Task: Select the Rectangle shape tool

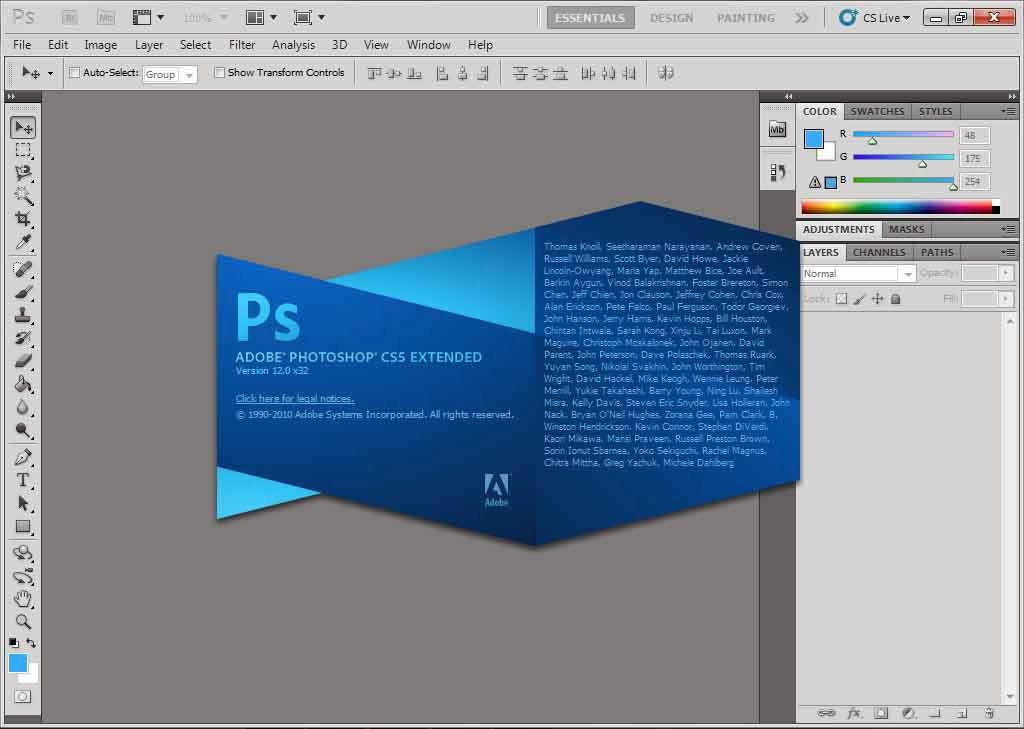Action: click(23, 526)
